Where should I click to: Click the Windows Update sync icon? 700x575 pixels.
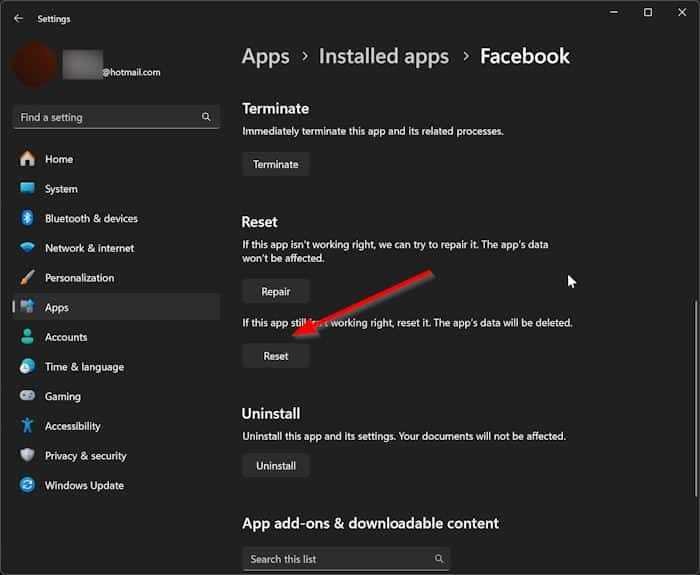27,484
